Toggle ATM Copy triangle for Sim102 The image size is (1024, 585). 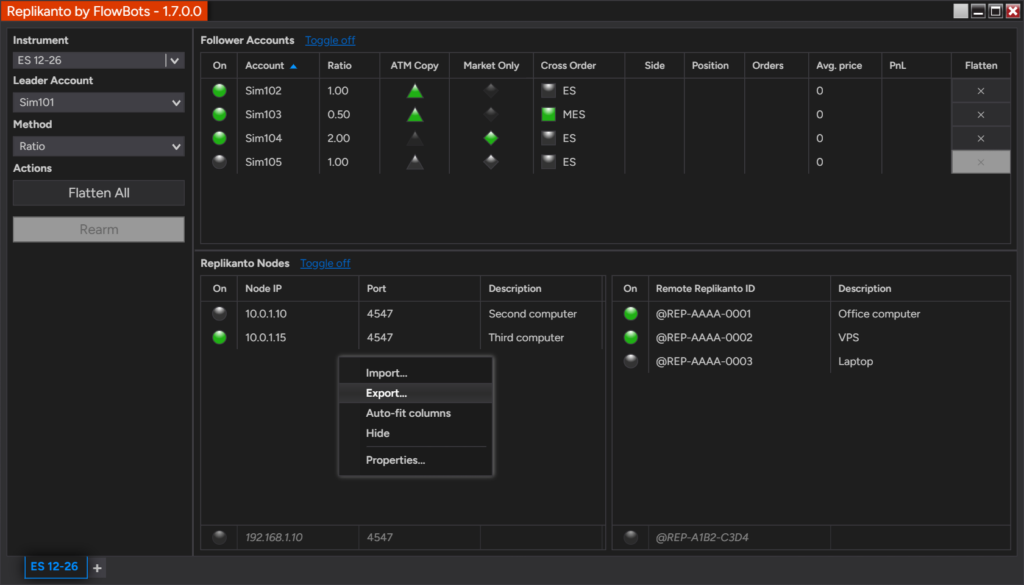pyautogui.click(x=415, y=91)
